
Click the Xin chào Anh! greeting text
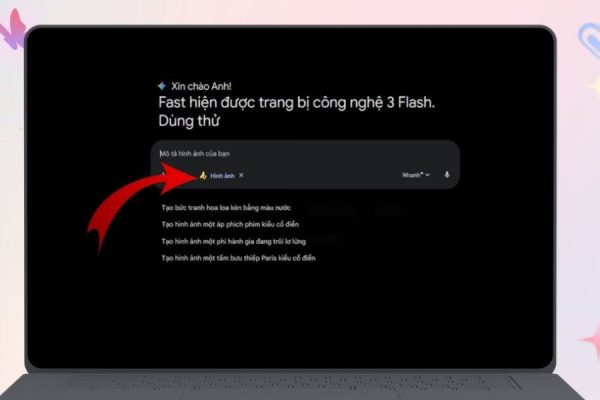(201, 86)
